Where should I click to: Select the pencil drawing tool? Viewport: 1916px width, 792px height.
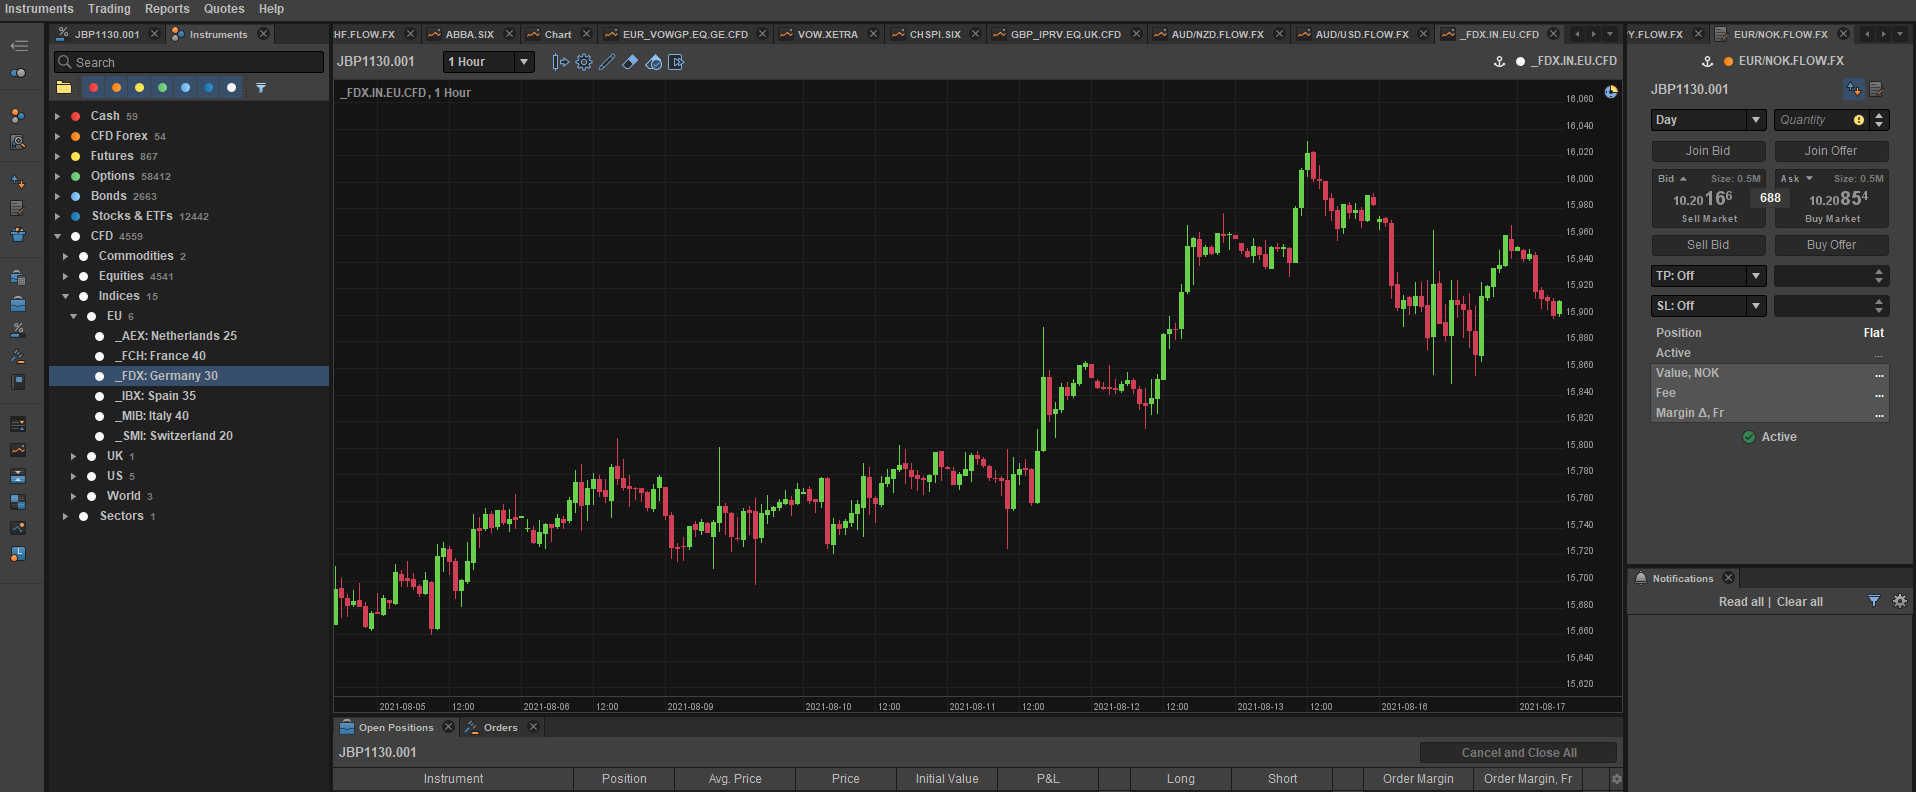607,62
